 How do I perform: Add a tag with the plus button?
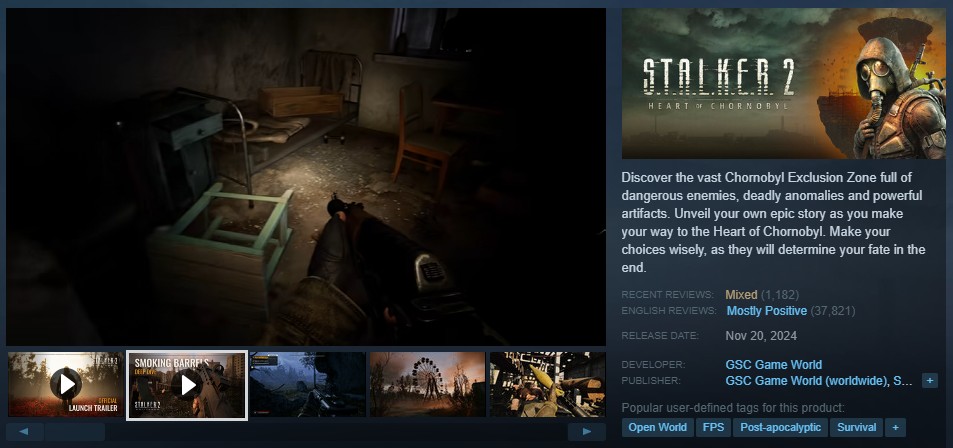click(895, 427)
